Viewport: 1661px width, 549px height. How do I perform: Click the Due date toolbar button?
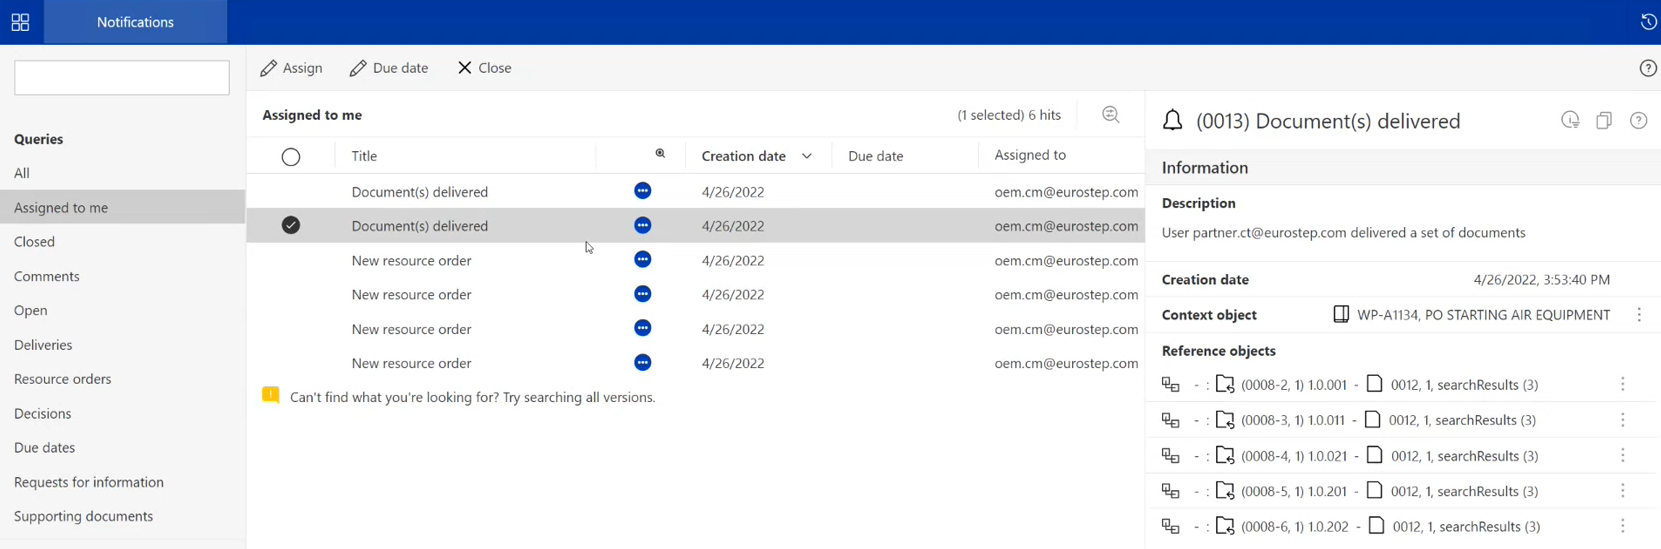[x=389, y=68]
